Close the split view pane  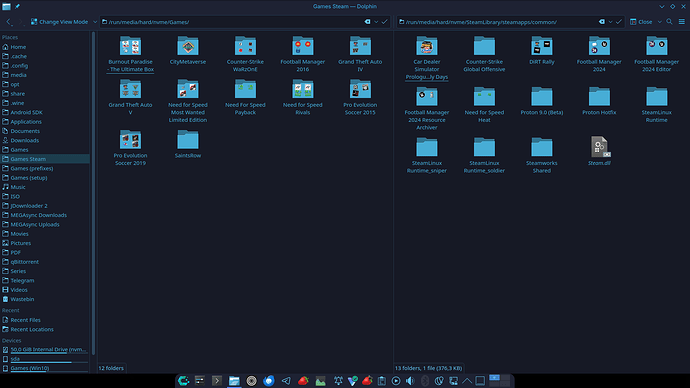[641, 22]
